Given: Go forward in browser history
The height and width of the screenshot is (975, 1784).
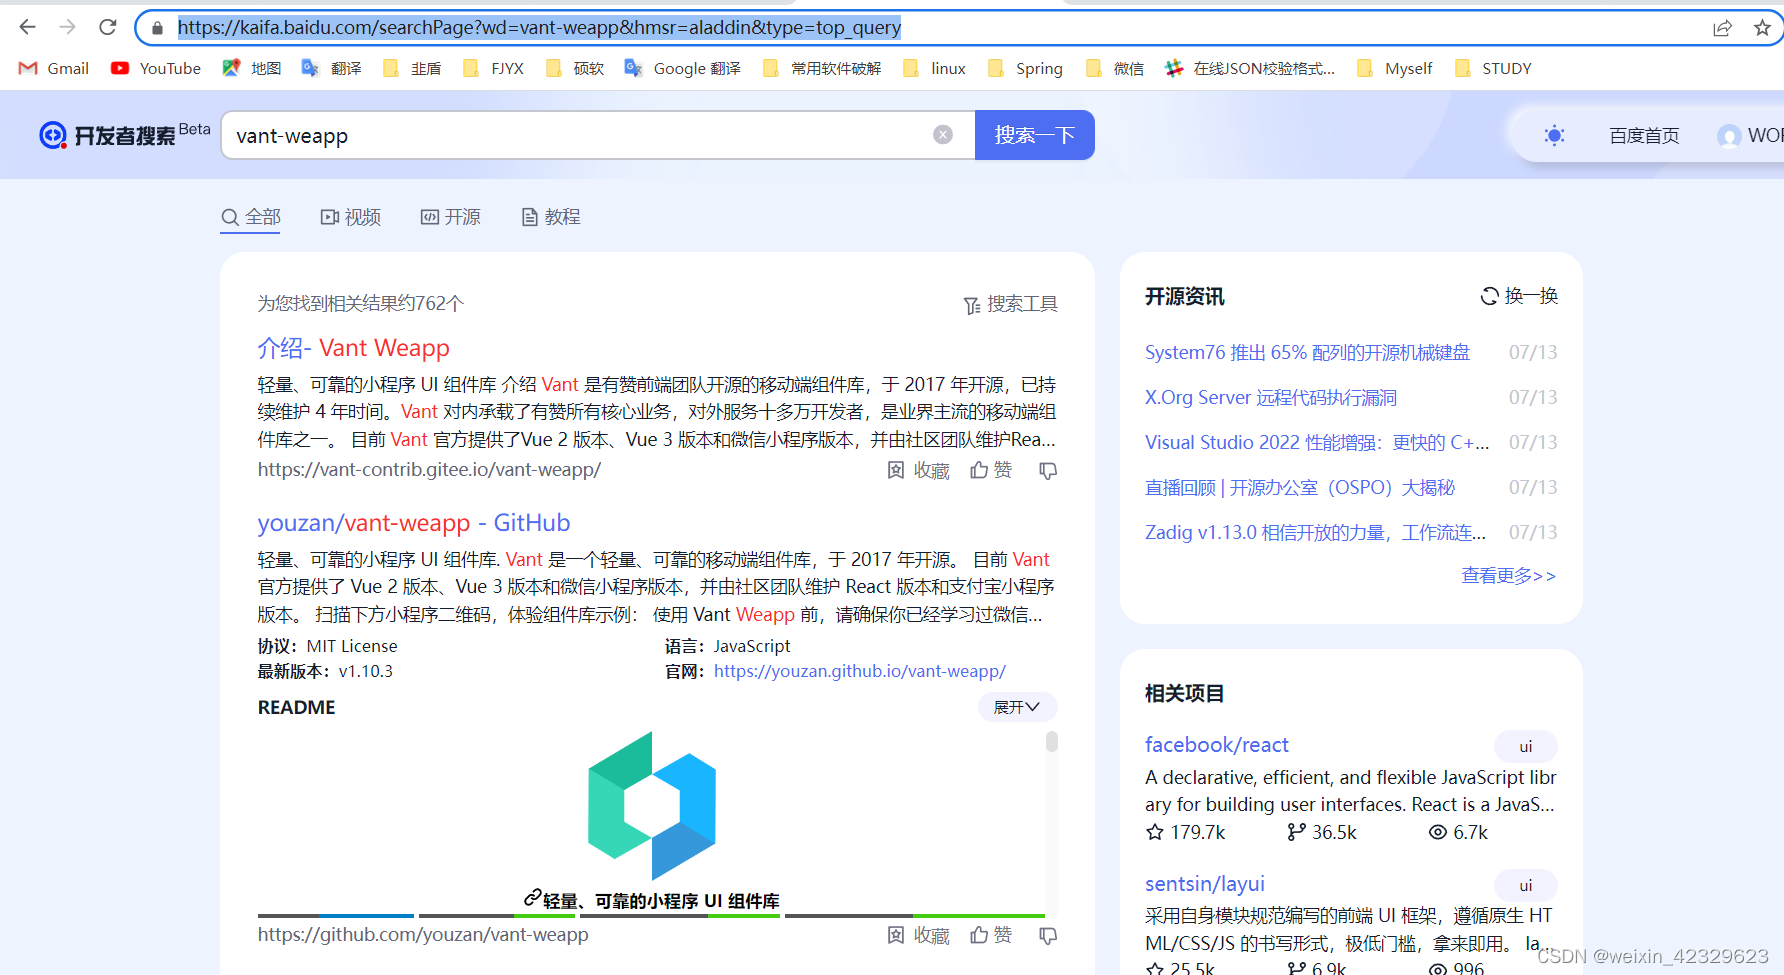Looking at the screenshot, I should click(67, 27).
